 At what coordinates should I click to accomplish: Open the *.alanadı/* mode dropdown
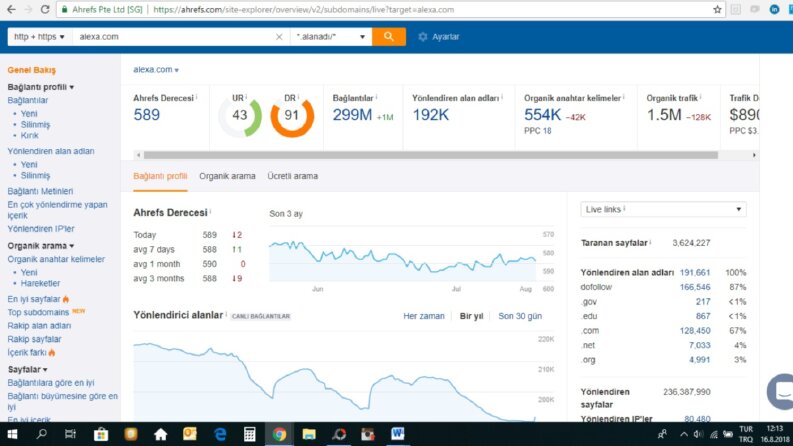coord(331,36)
